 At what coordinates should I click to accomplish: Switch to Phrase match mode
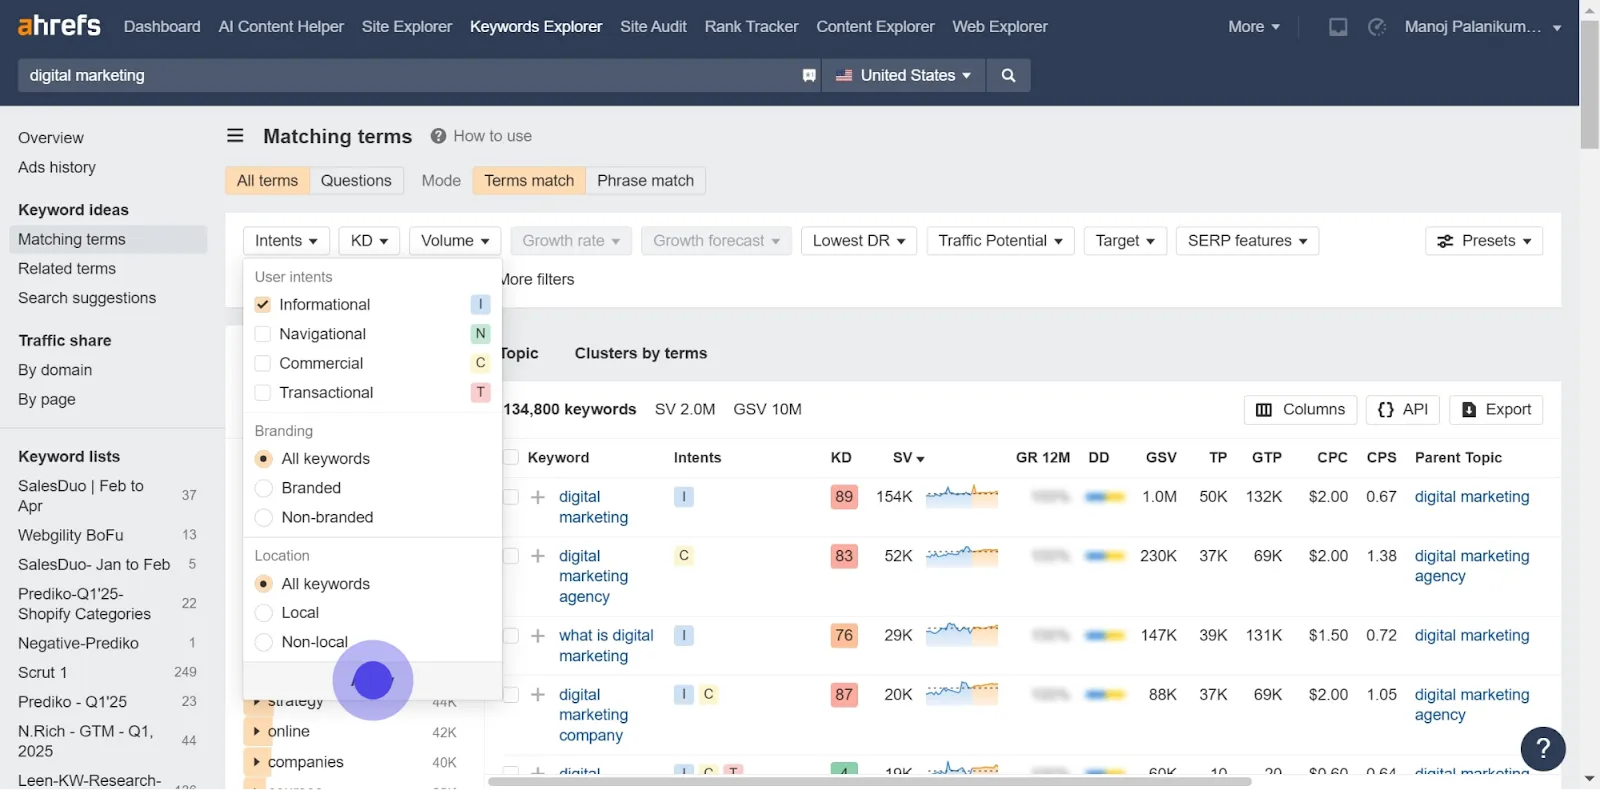point(645,181)
